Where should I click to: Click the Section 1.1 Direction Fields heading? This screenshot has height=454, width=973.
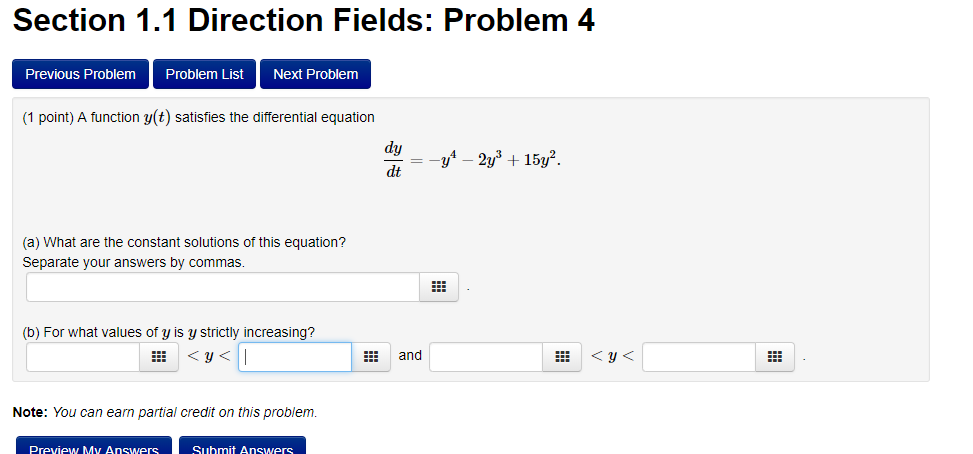(303, 21)
